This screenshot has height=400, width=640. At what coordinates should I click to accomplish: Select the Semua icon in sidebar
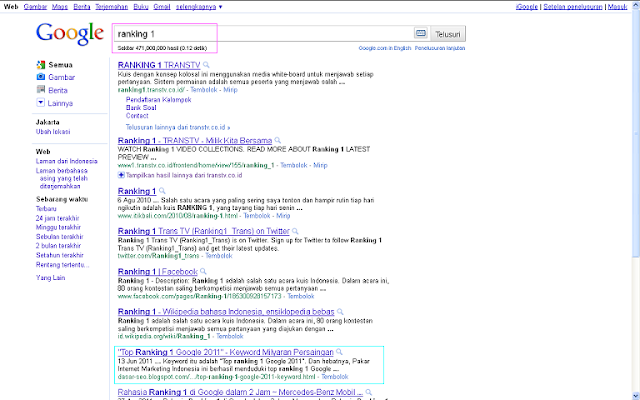(x=40, y=64)
